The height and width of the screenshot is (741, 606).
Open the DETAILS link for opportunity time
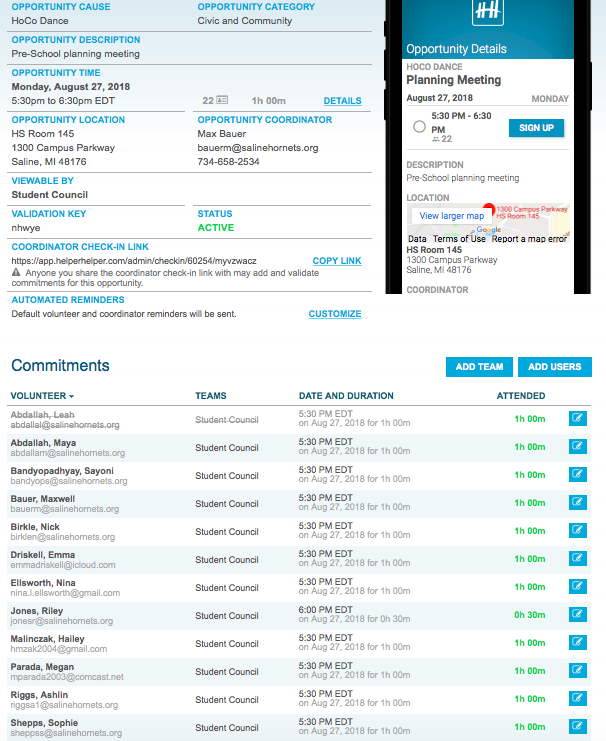342,101
